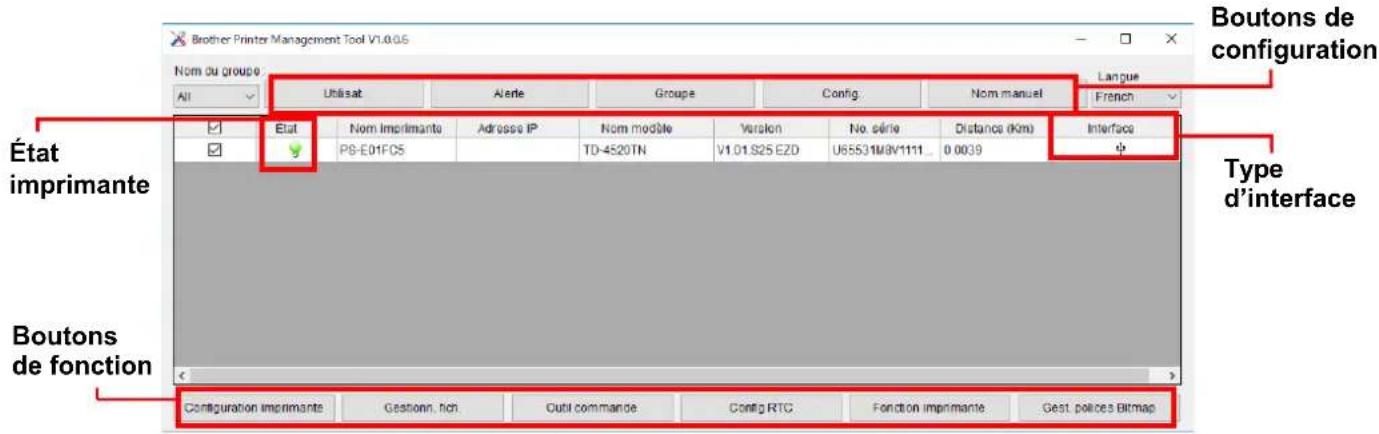This screenshot has height=434, width=1379.
Task: Open the Nom du groupe dropdown
Action: pyautogui.click(x=217, y=97)
